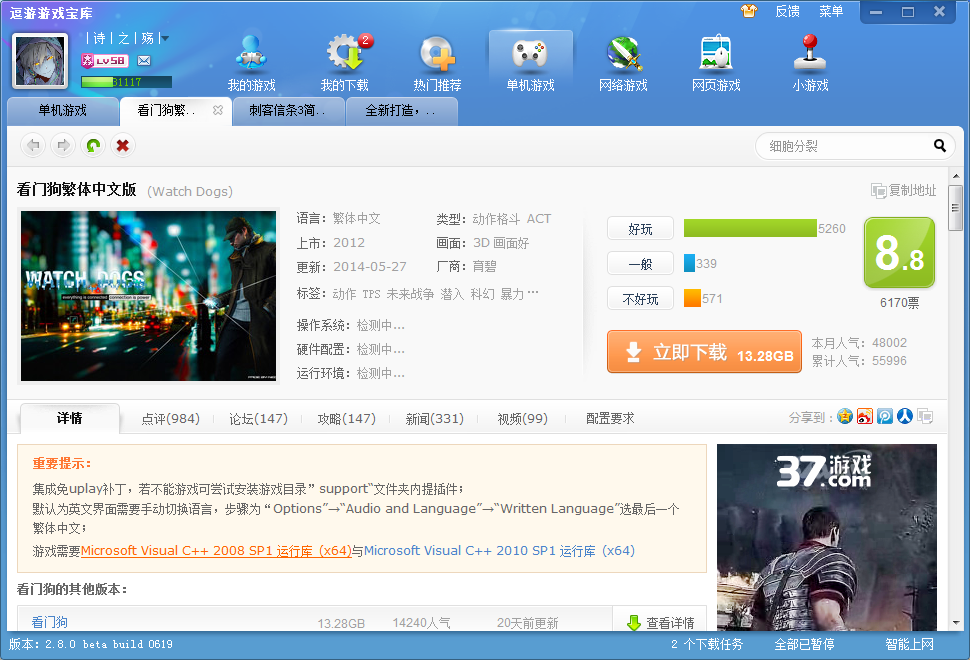
Task: Select 单机游戏 gamepad icon in top navigation
Action: (x=530, y=63)
